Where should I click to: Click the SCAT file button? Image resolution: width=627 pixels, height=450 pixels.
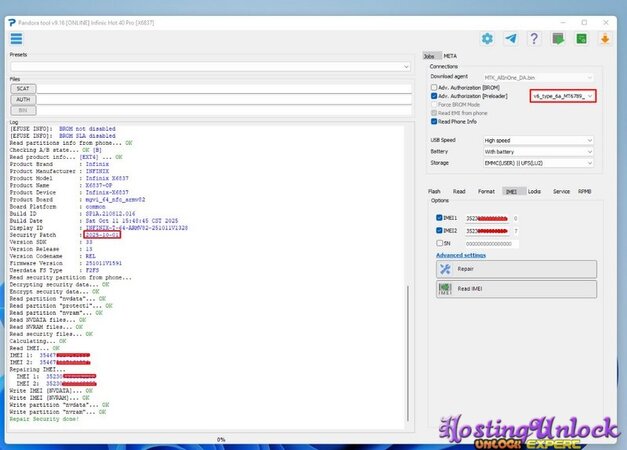tap(22, 88)
